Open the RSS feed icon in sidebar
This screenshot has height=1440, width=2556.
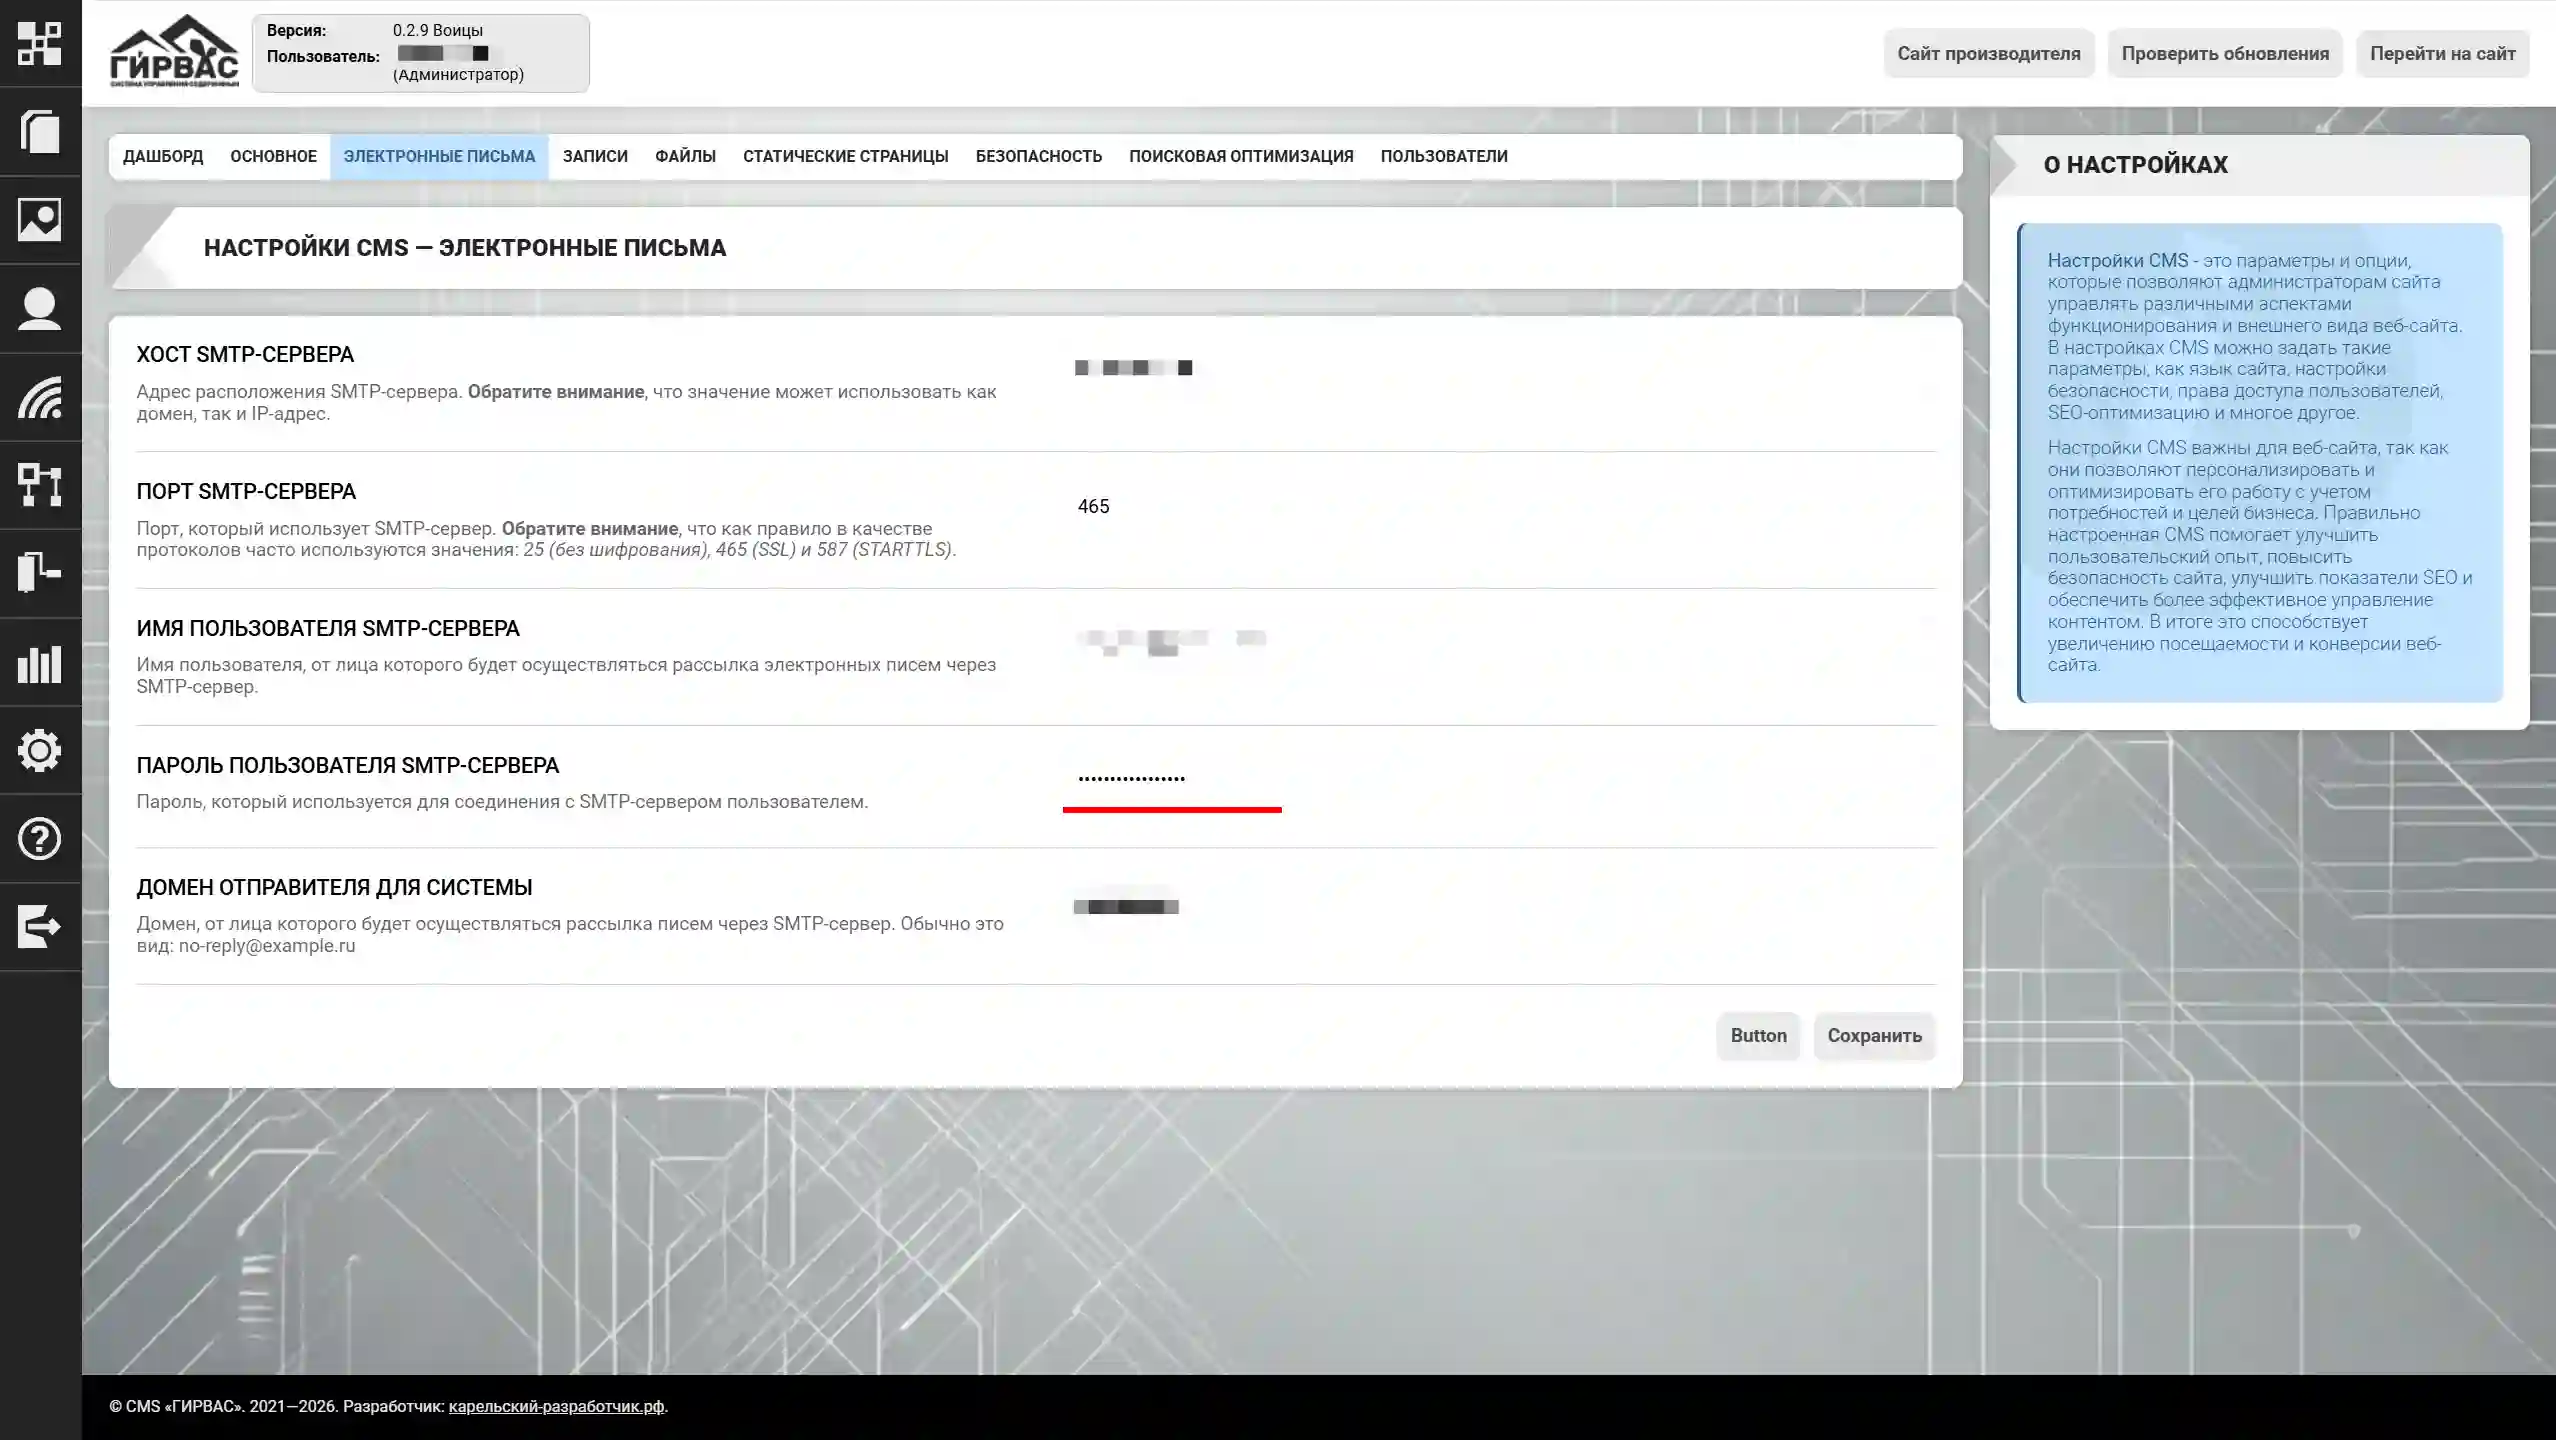click(40, 398)
